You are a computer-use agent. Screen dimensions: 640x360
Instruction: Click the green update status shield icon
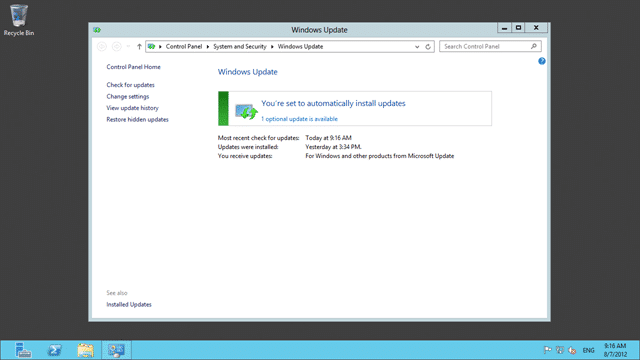pos(246,111)
